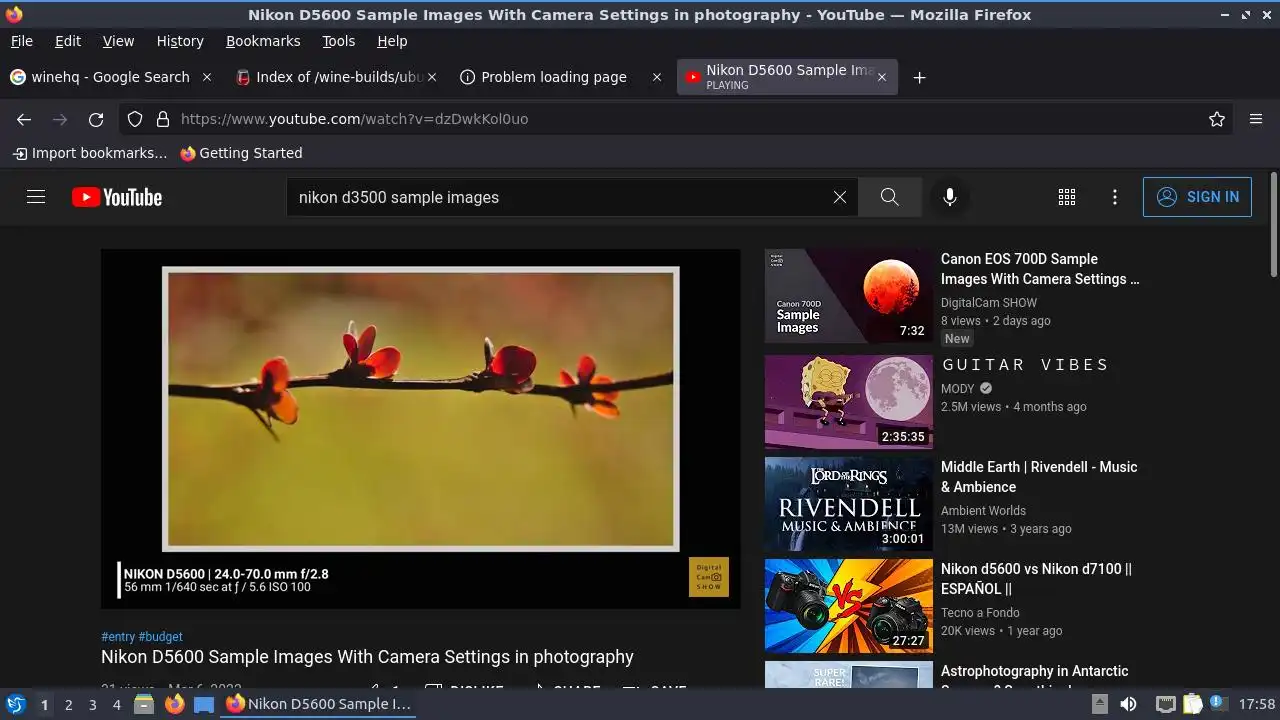
Task: Click the taskbar clock showing 17:58
Action: pos(1257,704)
